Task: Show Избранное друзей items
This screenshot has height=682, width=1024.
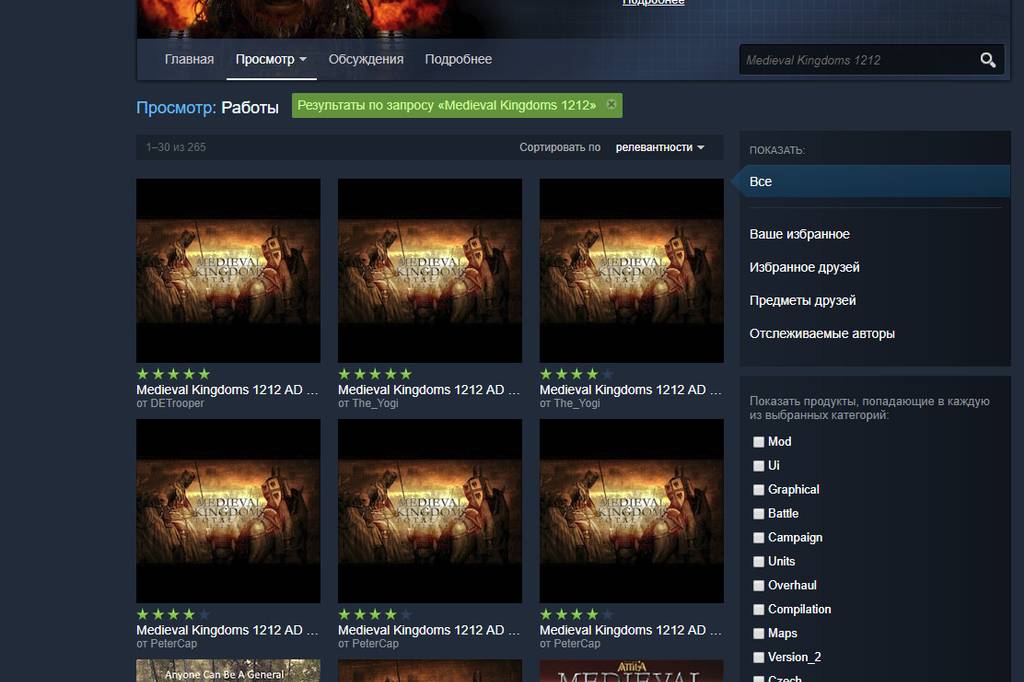Action: [805, 267]
